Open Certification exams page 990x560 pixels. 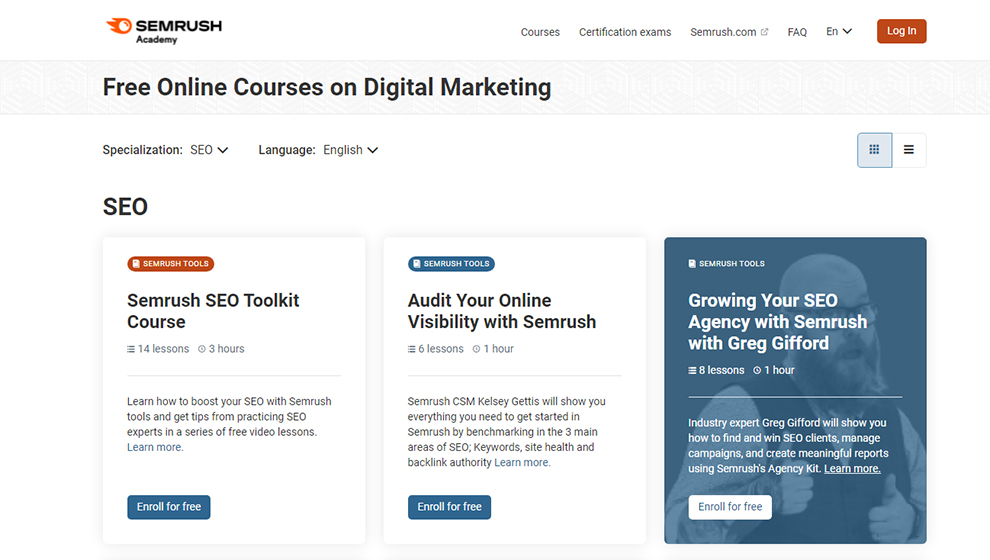click(x=625, y=32)
